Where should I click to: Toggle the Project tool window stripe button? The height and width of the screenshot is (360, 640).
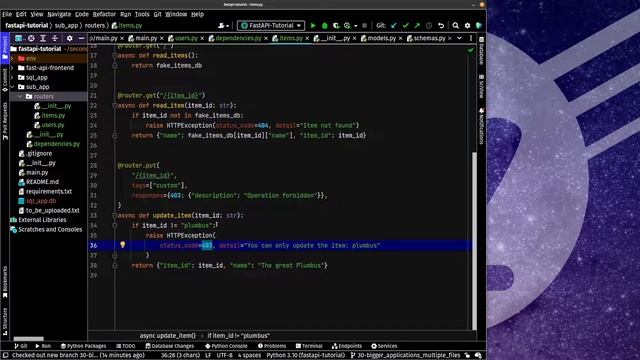tap(5, 48)
